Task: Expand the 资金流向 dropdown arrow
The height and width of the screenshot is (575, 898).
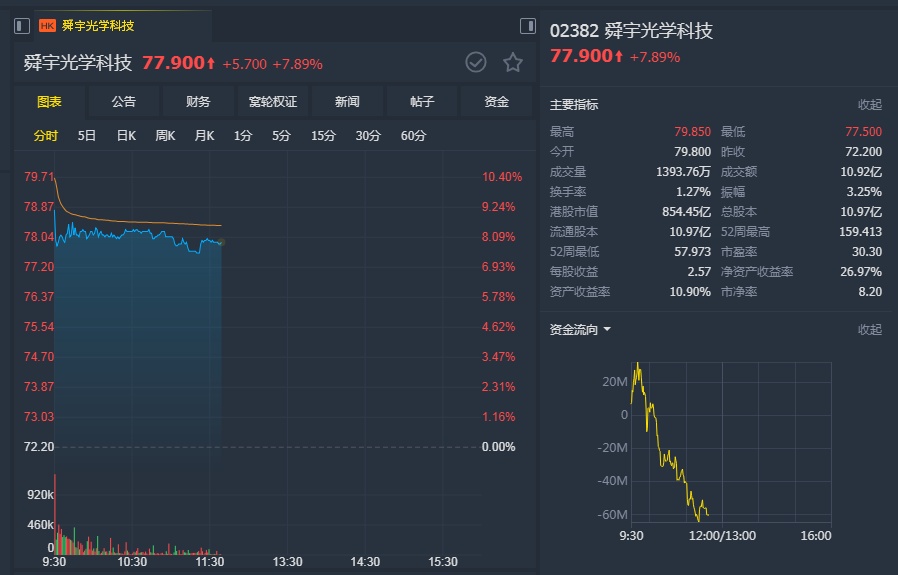Action: click(607, 330)
